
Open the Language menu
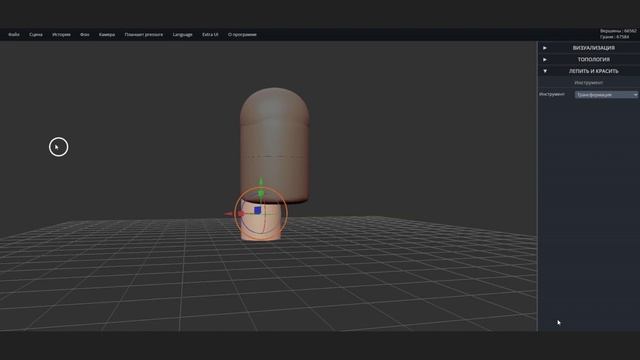pyautogui.click(x=182, y=35)
